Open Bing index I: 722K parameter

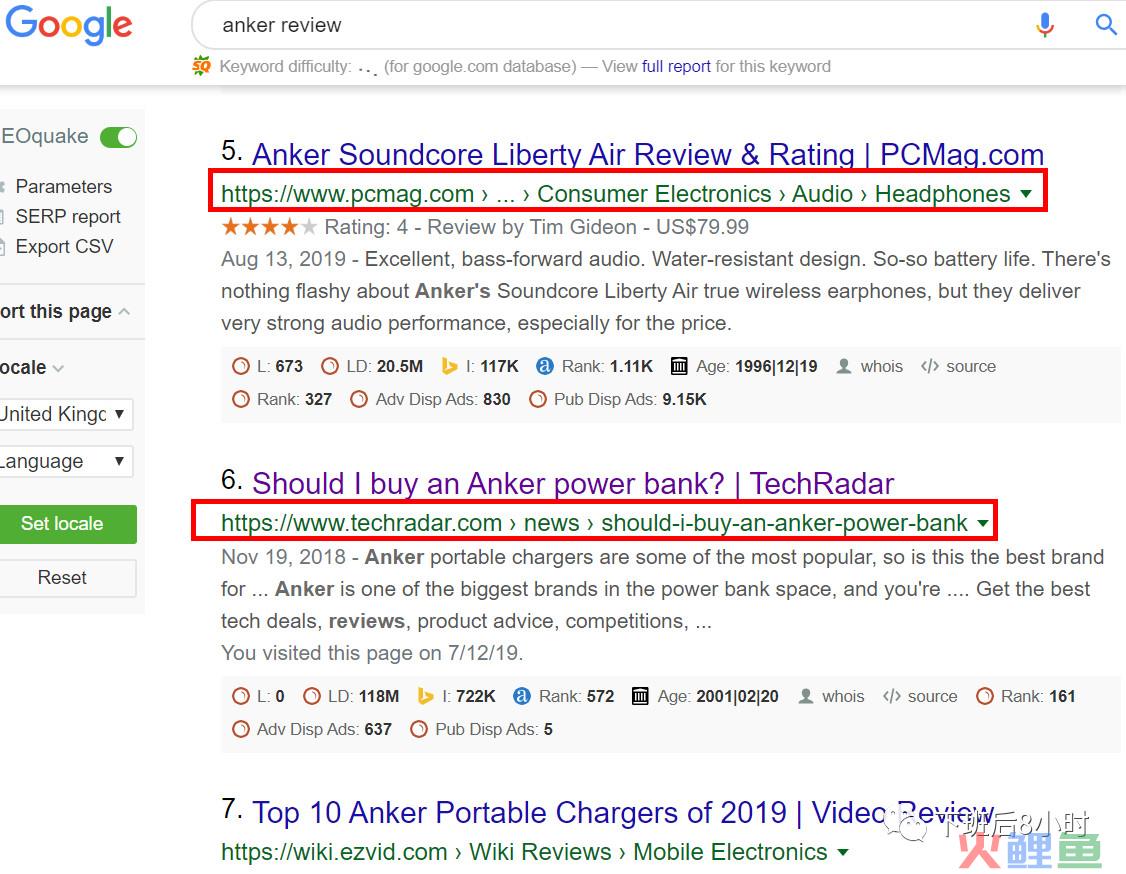(x=457, y=696)
